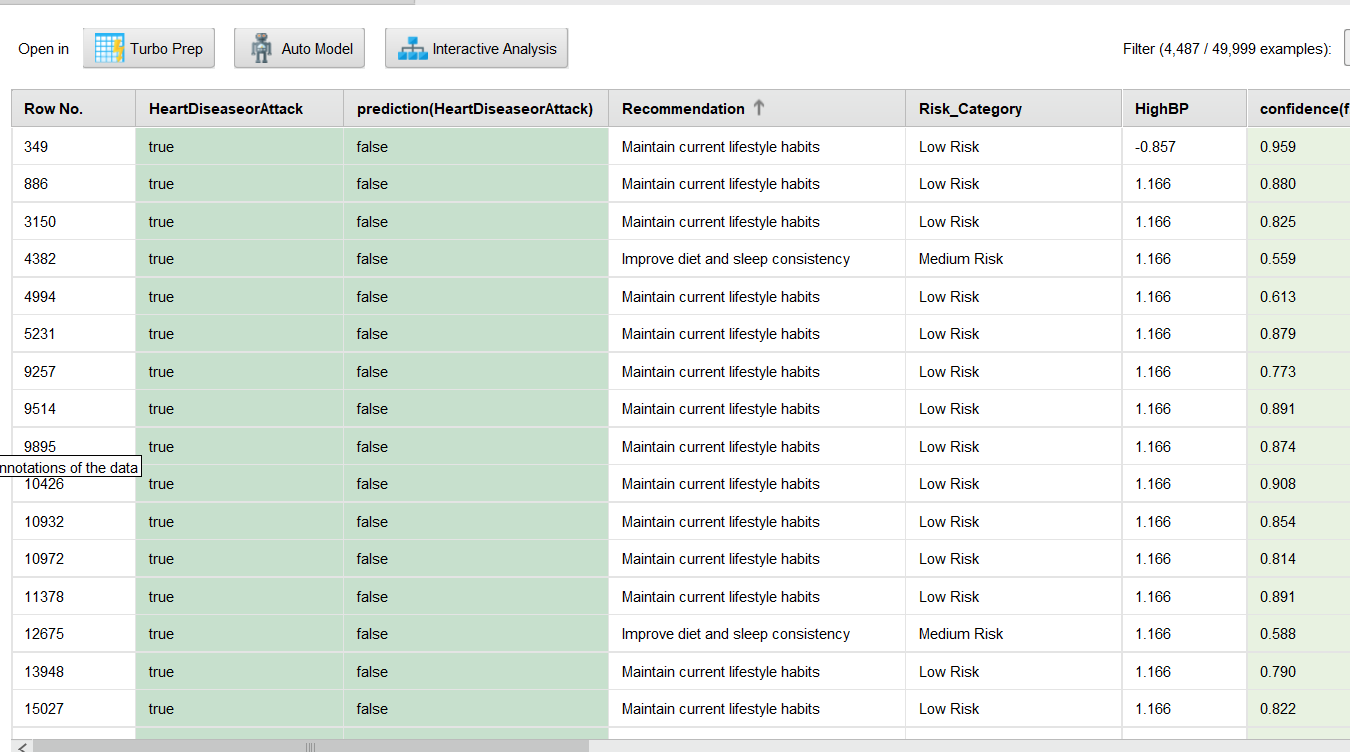
Task: Toggle the Recommendation column sort arrow
Action: point(759,108)
